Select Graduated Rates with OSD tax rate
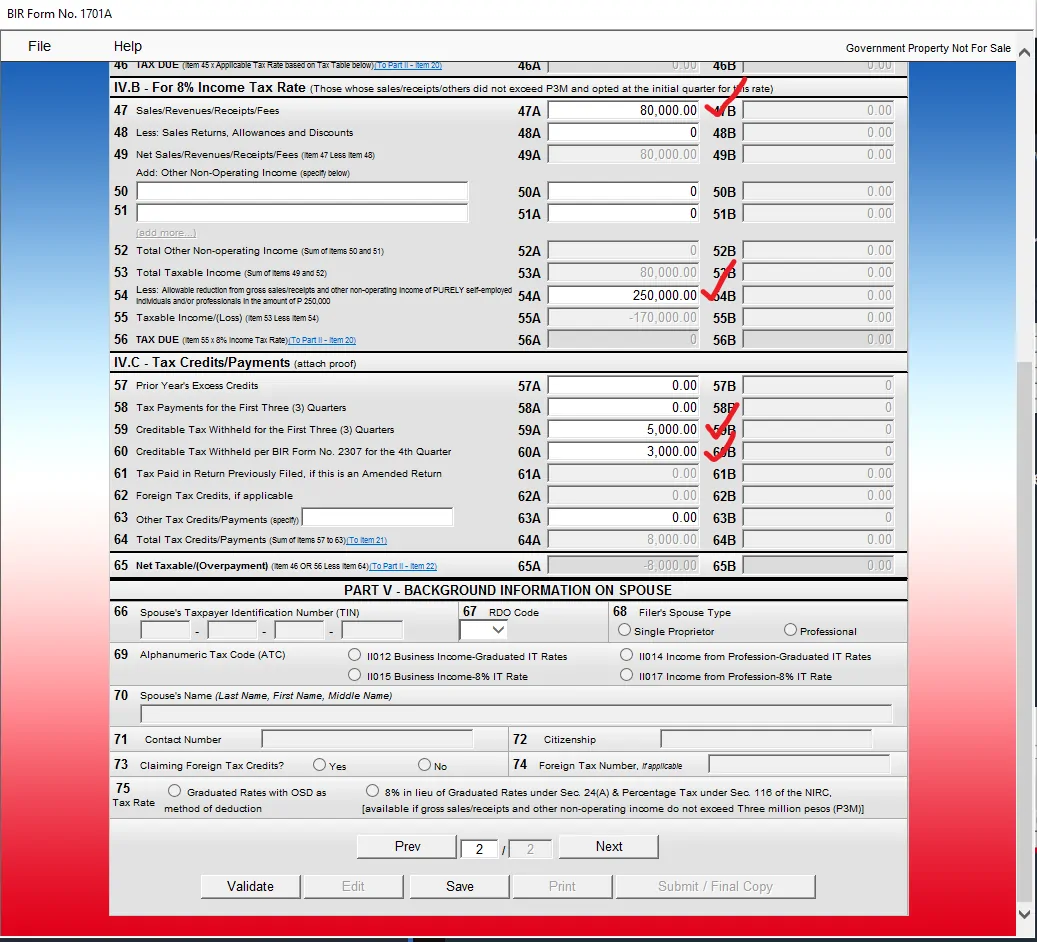This screenshot has width=1037, height=942. click(x=174, y=791)
